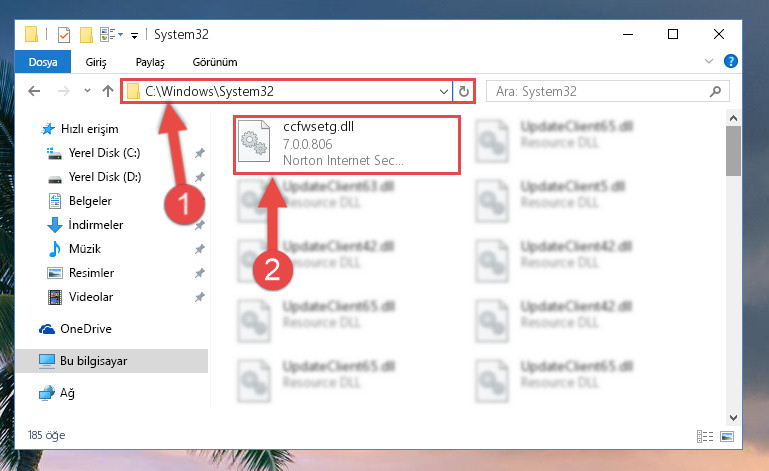Switch to large thumbnails view icon

click(x=727, y=436)
